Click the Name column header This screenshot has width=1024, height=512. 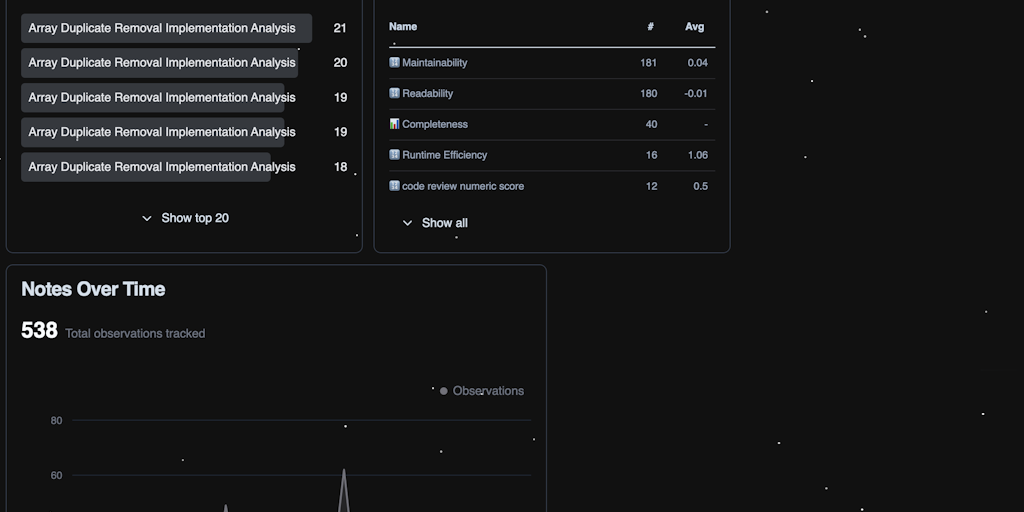pos(403,27)
